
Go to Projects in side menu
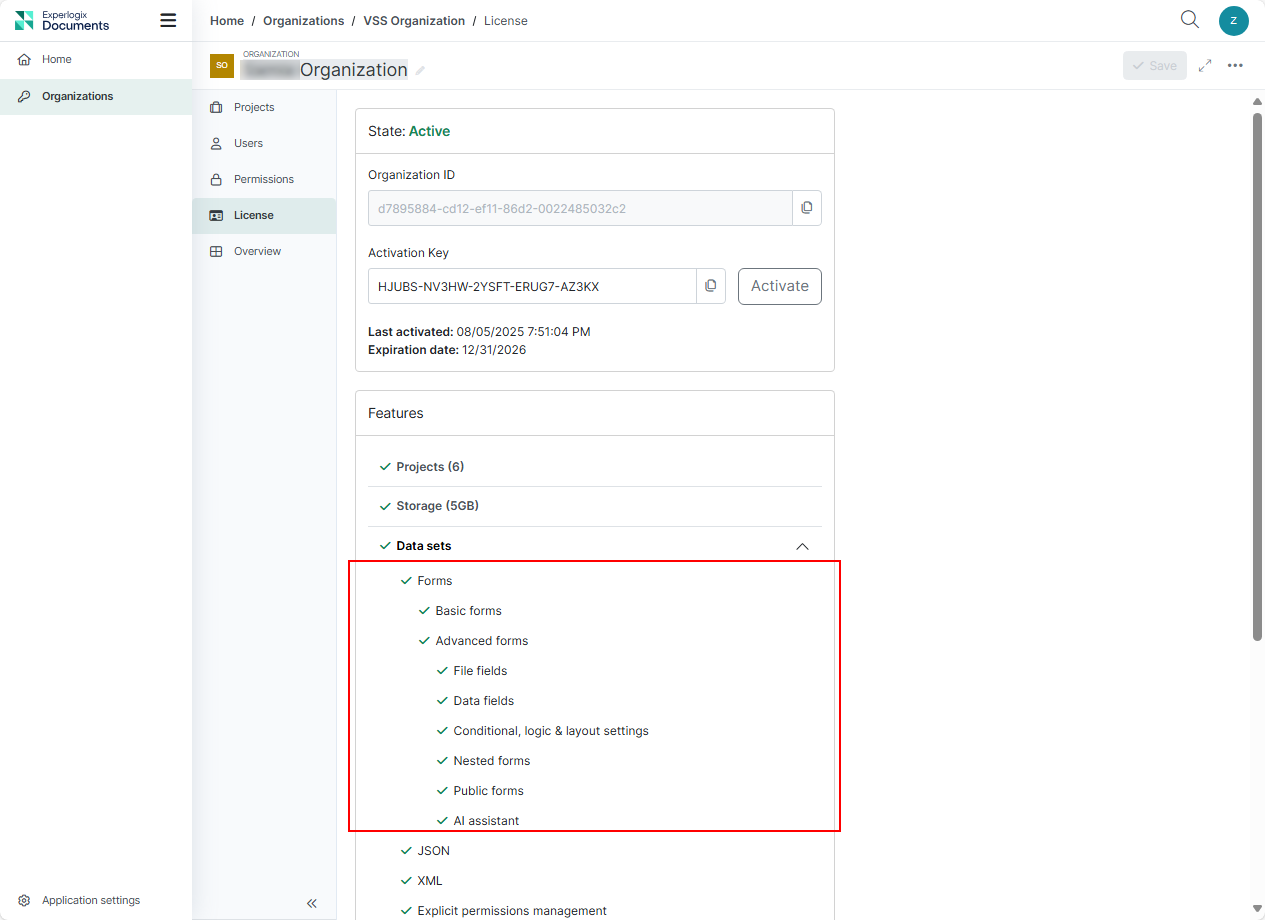(x=253, y=107)
